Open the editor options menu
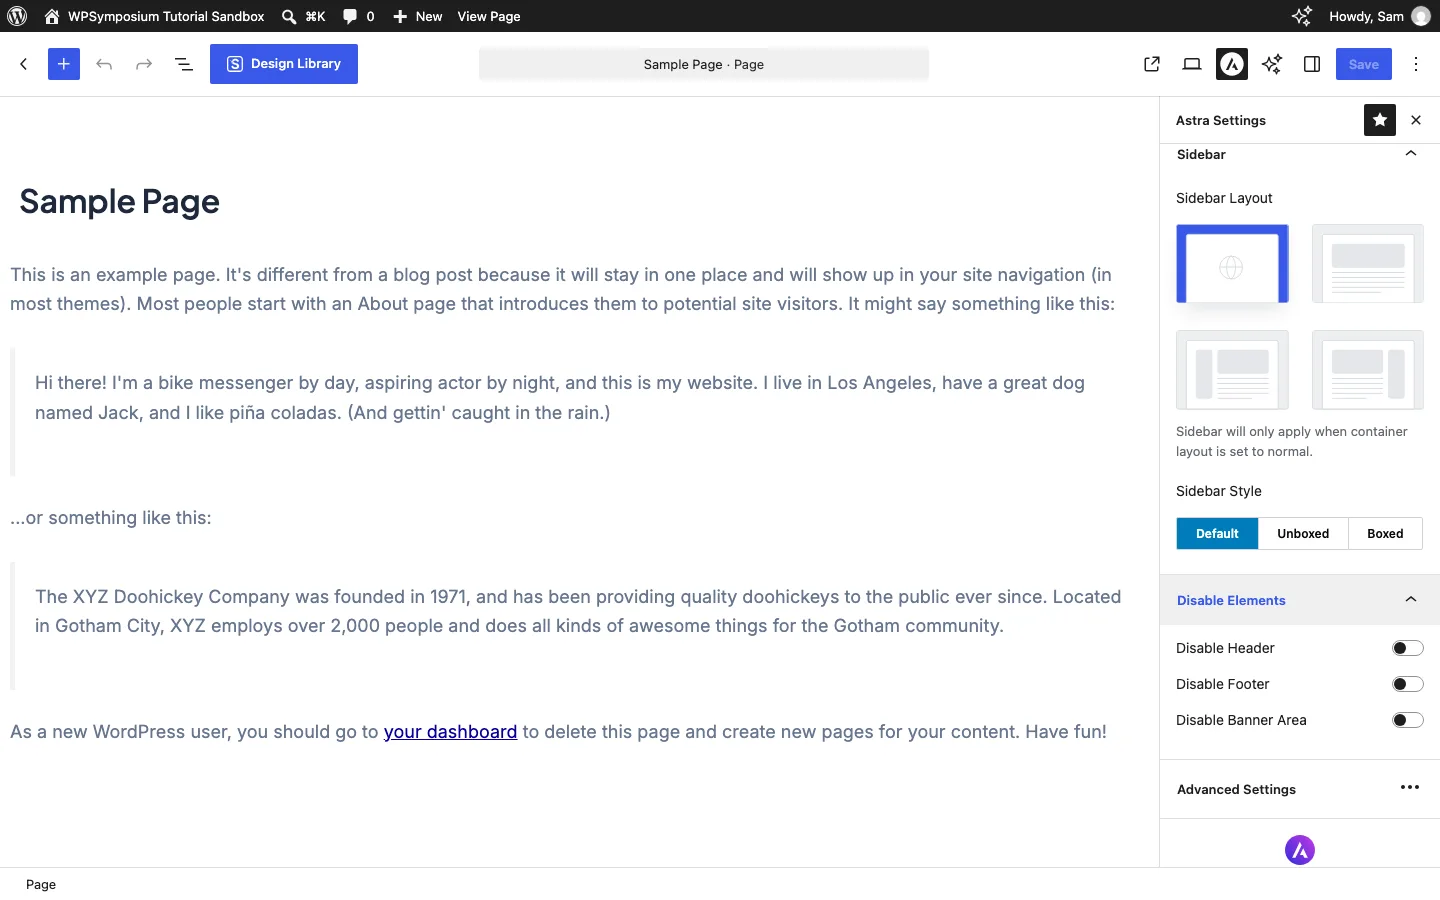1440x900 pixels. point(1416,64)
